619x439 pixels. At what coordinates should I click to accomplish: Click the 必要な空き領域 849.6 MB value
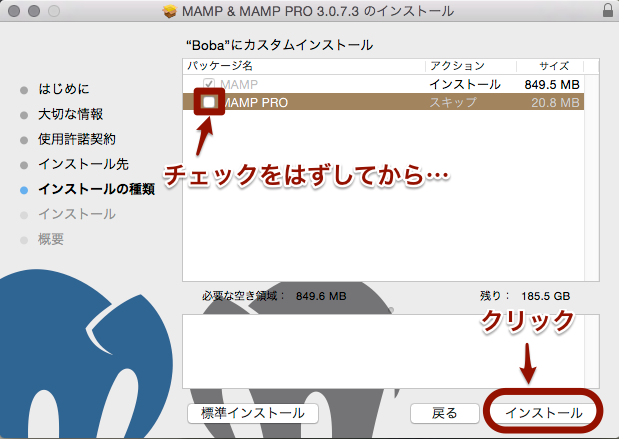321,296
